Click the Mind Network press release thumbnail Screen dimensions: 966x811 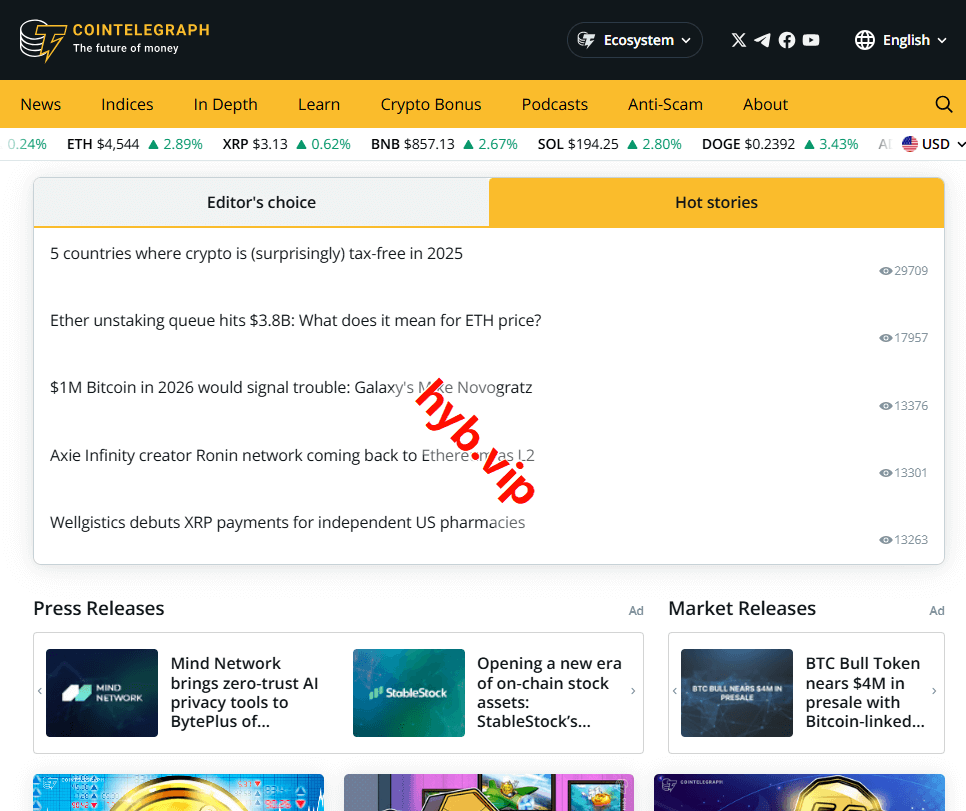click(101, 692)
